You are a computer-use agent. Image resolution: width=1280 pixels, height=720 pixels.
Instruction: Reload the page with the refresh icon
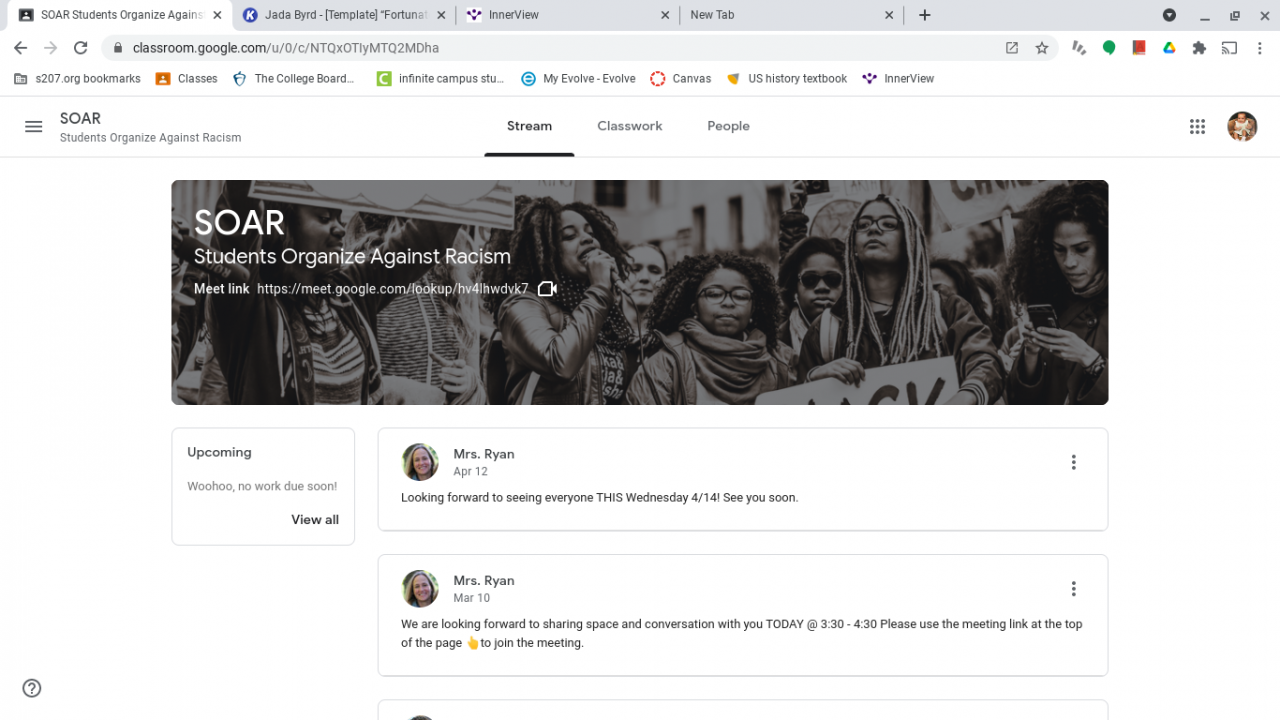pos(81,48)
